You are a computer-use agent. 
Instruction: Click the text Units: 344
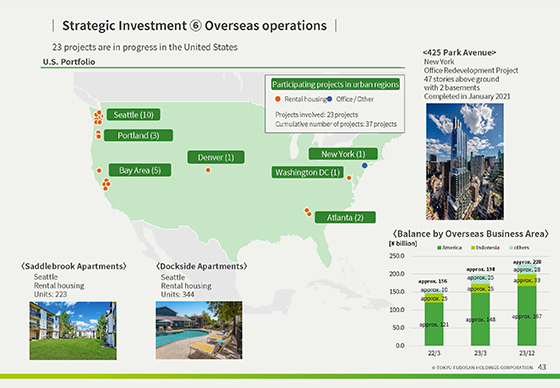click(x=178, y=294)
